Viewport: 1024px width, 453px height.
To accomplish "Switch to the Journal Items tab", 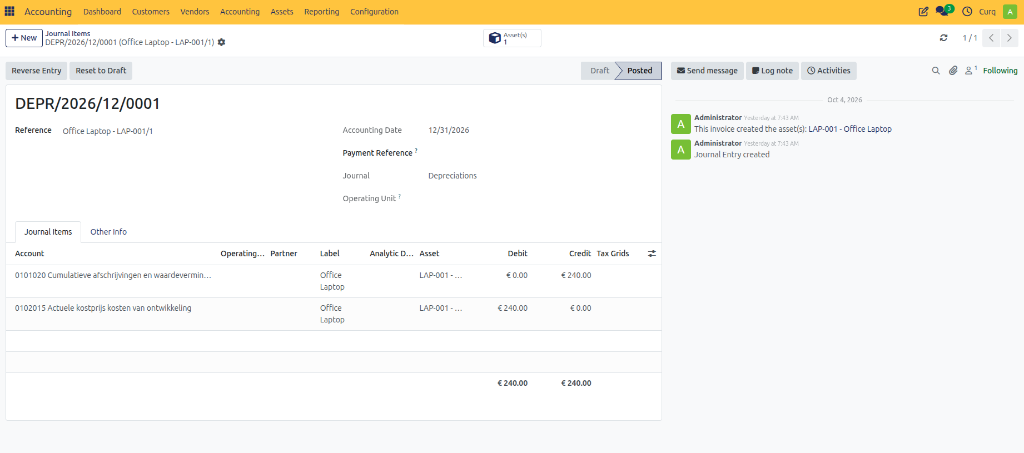I will (x=48, y=232).
